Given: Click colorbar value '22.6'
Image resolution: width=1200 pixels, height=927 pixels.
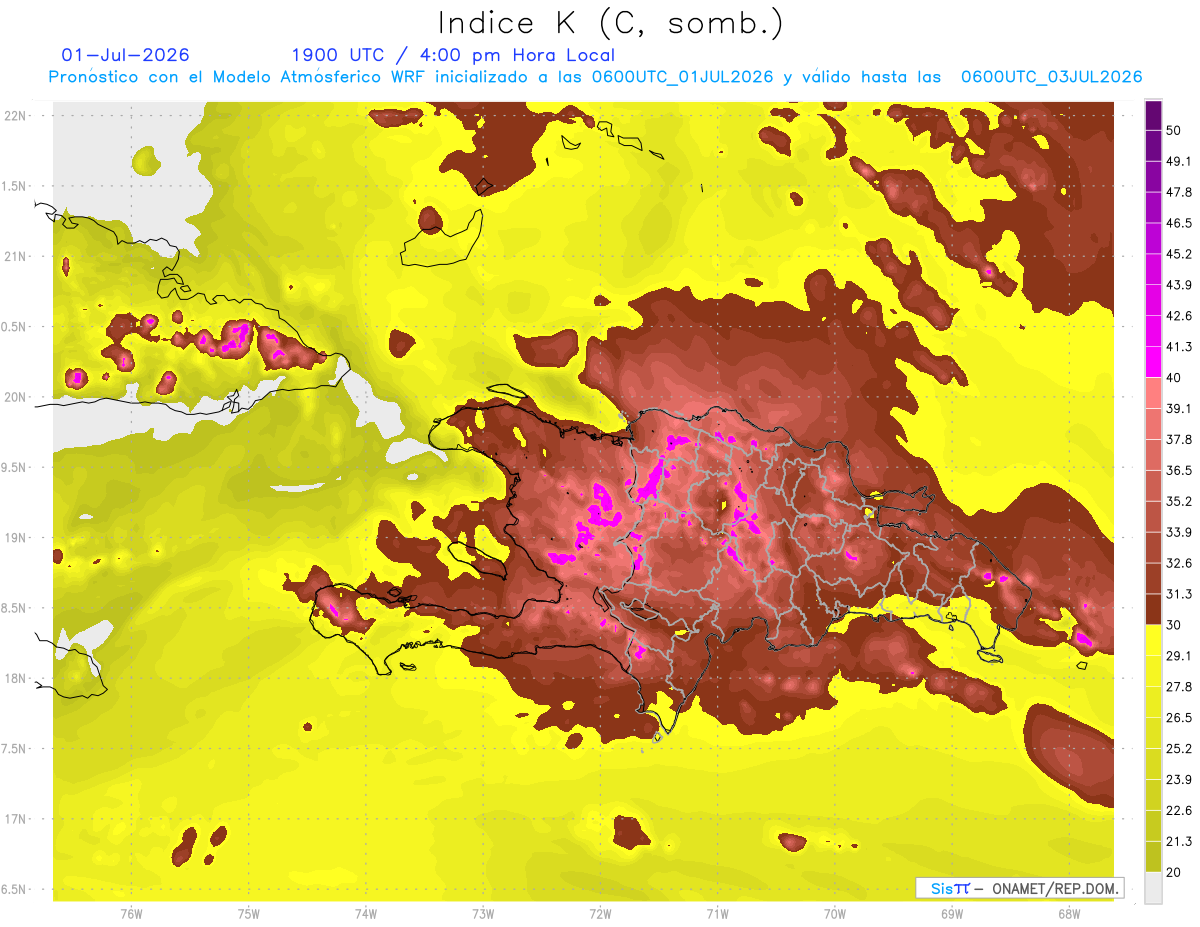Looking at the screenshot, I should pyautogui.click(x=1178, y=811).
